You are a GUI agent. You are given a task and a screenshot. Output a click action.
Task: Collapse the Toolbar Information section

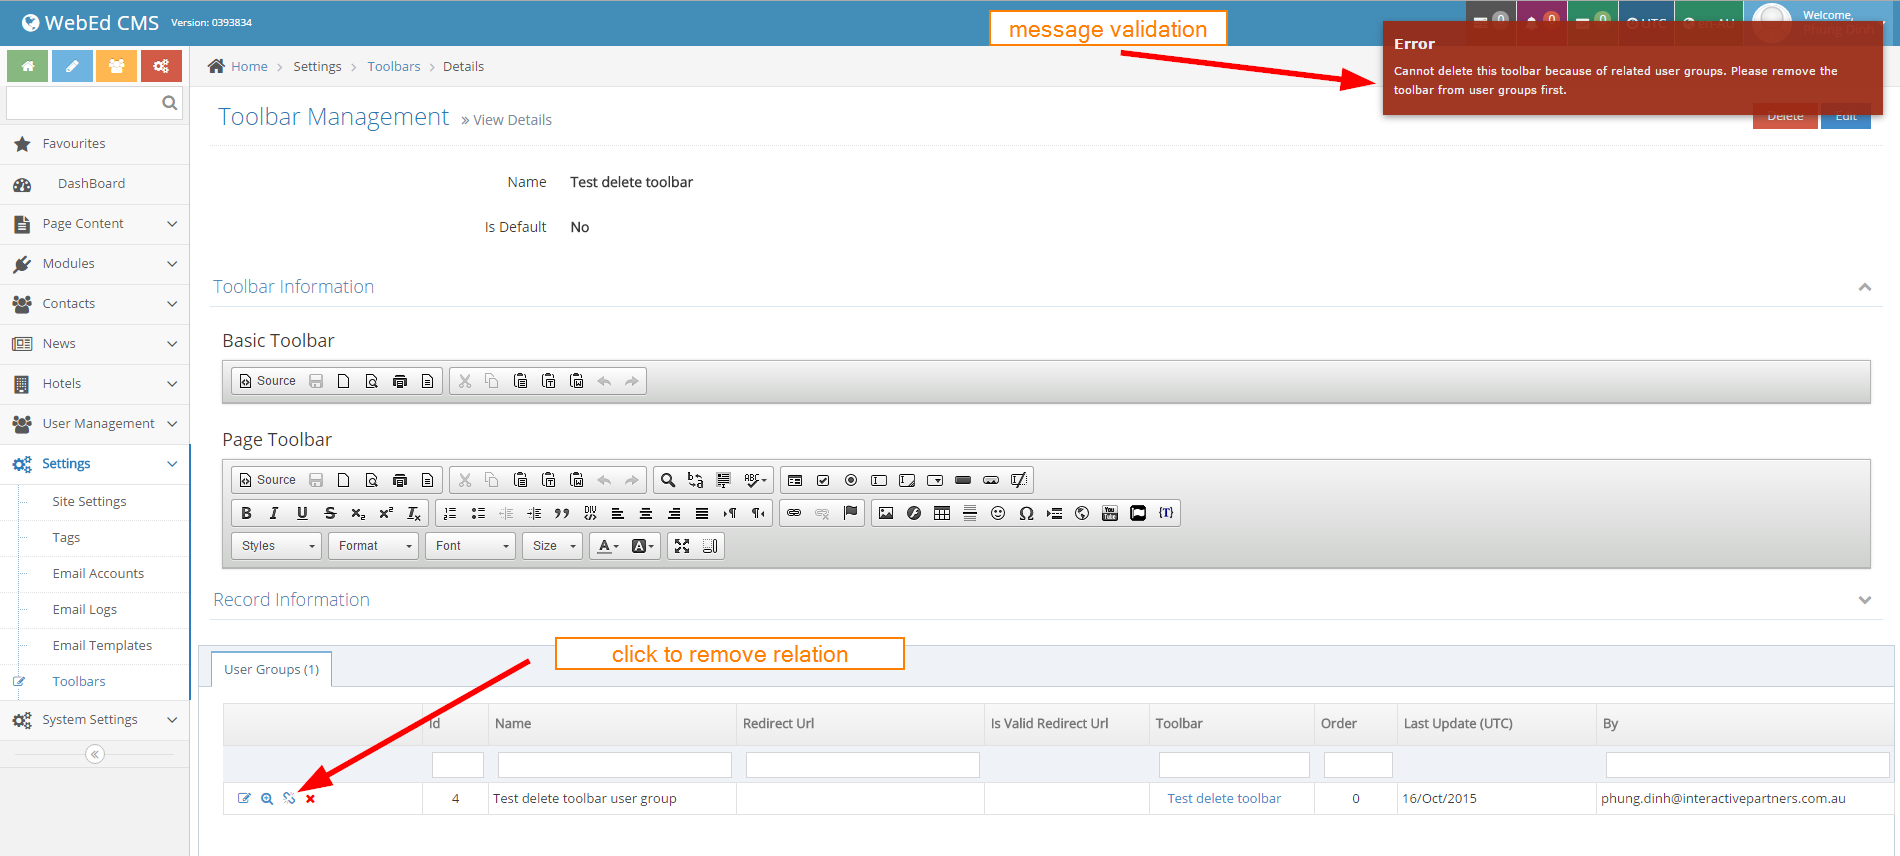[1864, 287]
